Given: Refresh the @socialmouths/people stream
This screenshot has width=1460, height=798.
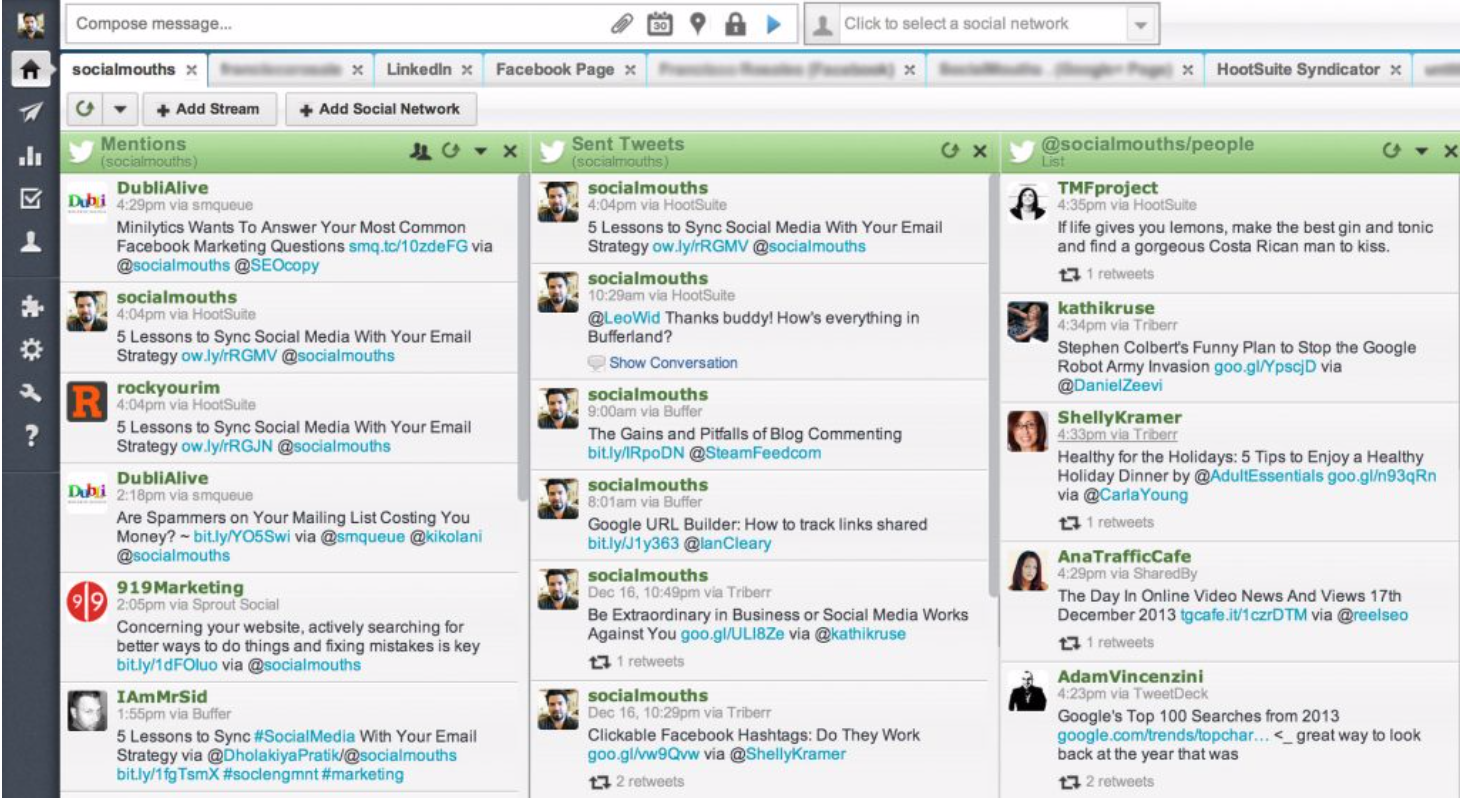Looking at the screenshot, I should pos(1391,151).
